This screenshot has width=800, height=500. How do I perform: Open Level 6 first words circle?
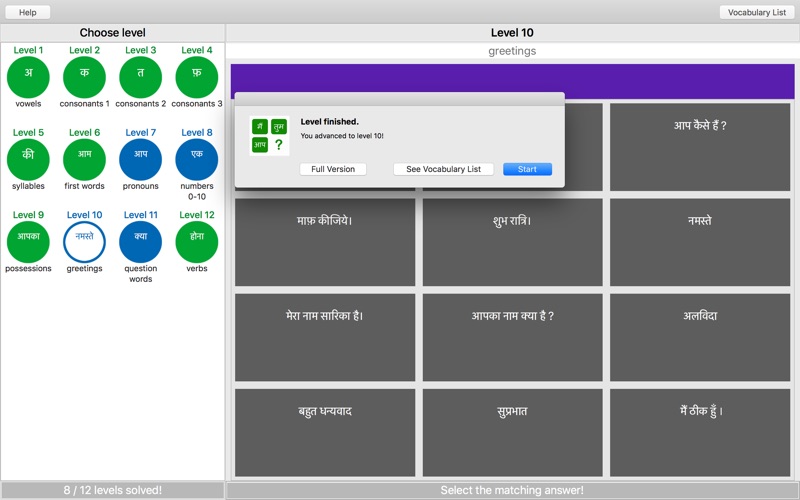coord(84,160)
